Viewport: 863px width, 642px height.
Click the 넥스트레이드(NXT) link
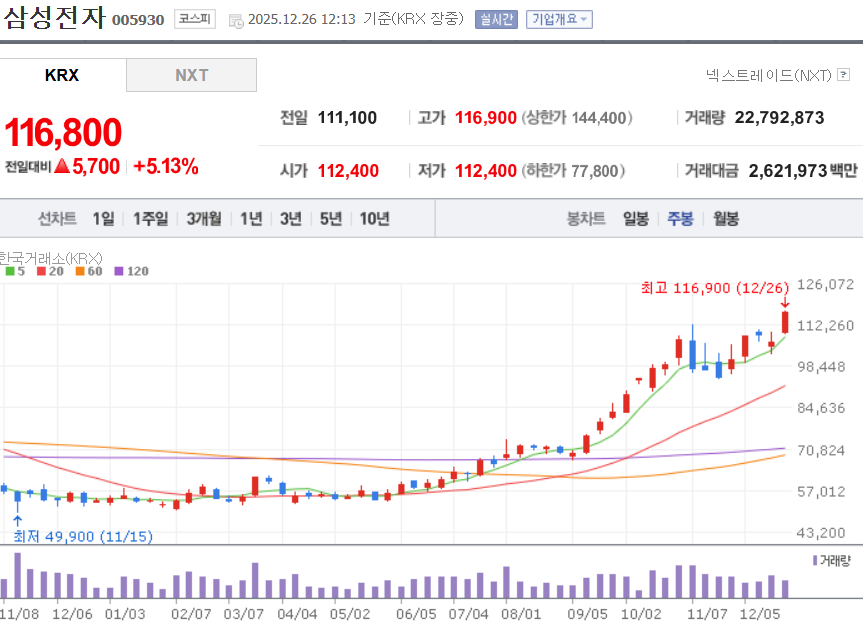pos(768,75)
